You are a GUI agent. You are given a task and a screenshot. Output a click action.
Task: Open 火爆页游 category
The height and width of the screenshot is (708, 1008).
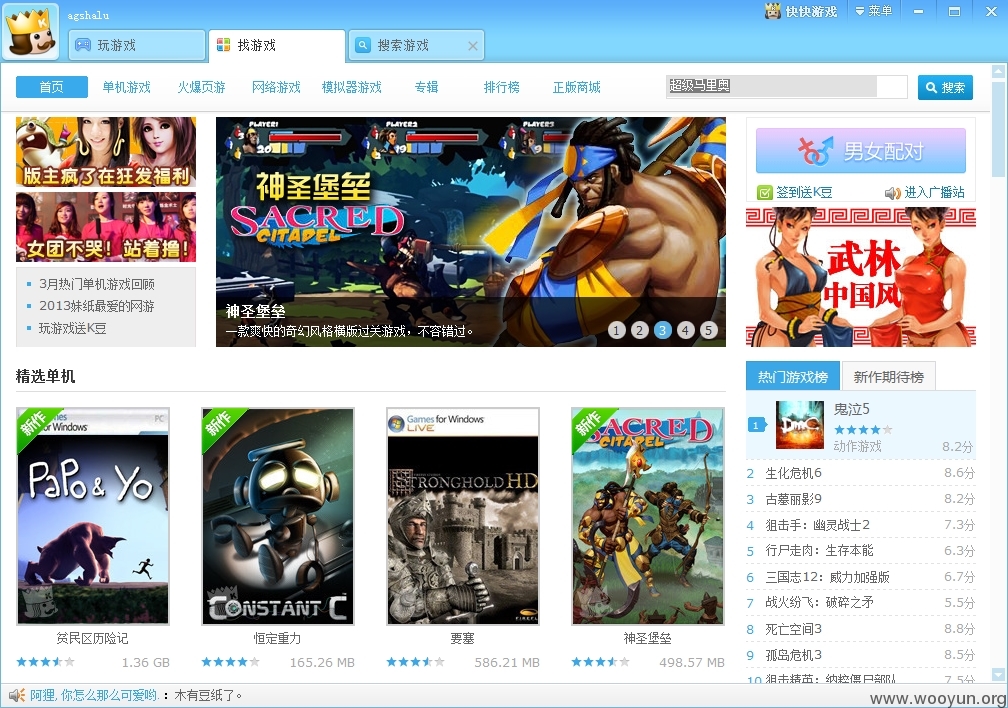[x=201, y=87]
